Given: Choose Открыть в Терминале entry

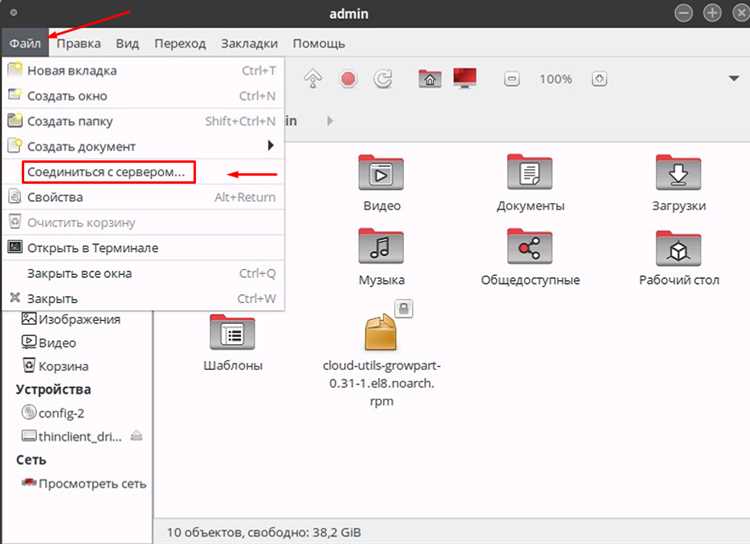Looking at the screenshot, I should point(143,248).
